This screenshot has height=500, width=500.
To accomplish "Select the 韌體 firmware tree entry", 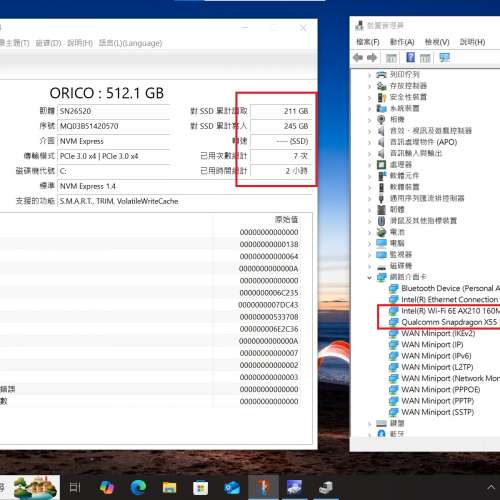I will [x=397, y=209].
